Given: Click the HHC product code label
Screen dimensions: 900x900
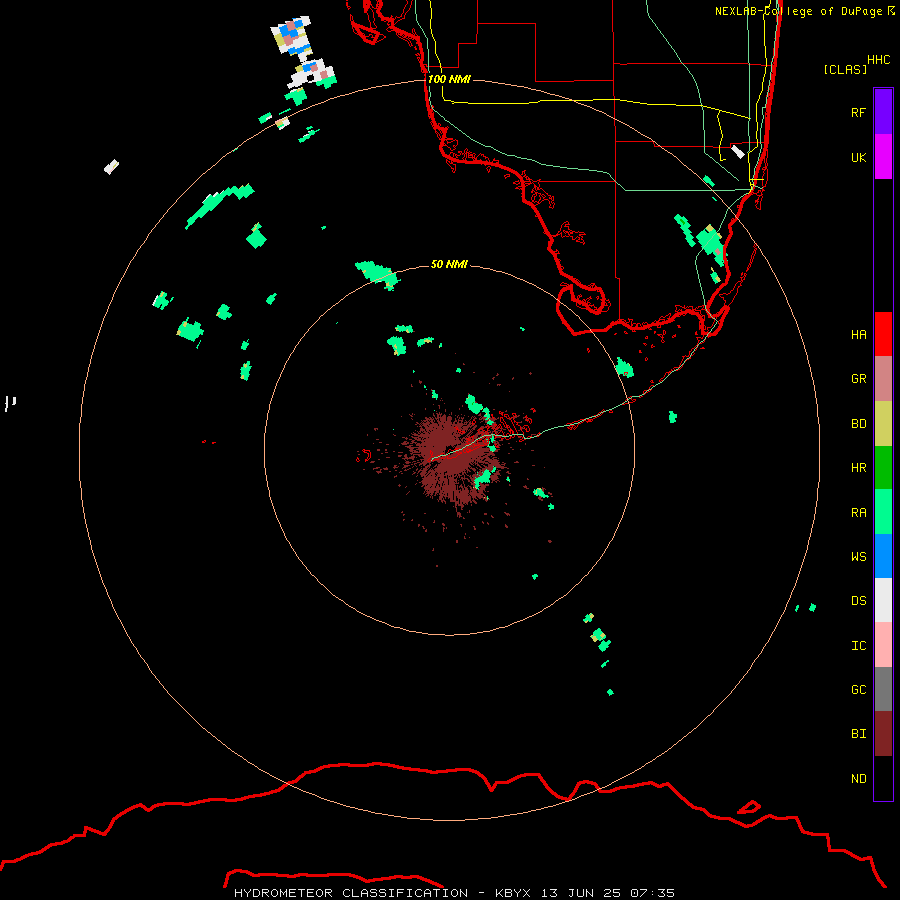Looking at the screenshot, I should pyautogui.click(x=878, y=60).
